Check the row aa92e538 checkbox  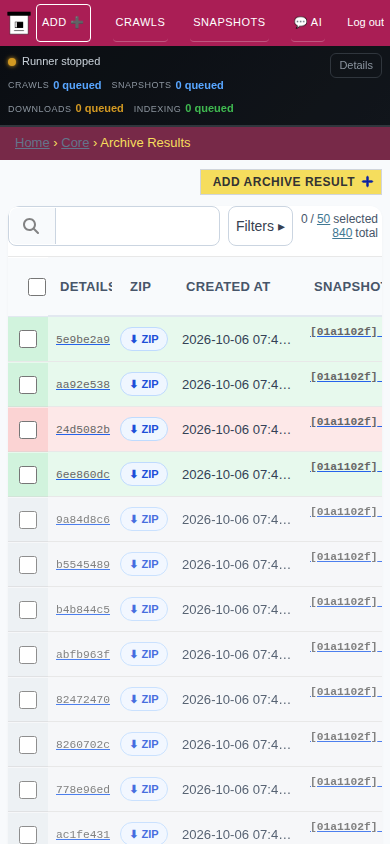coord(28,385)
